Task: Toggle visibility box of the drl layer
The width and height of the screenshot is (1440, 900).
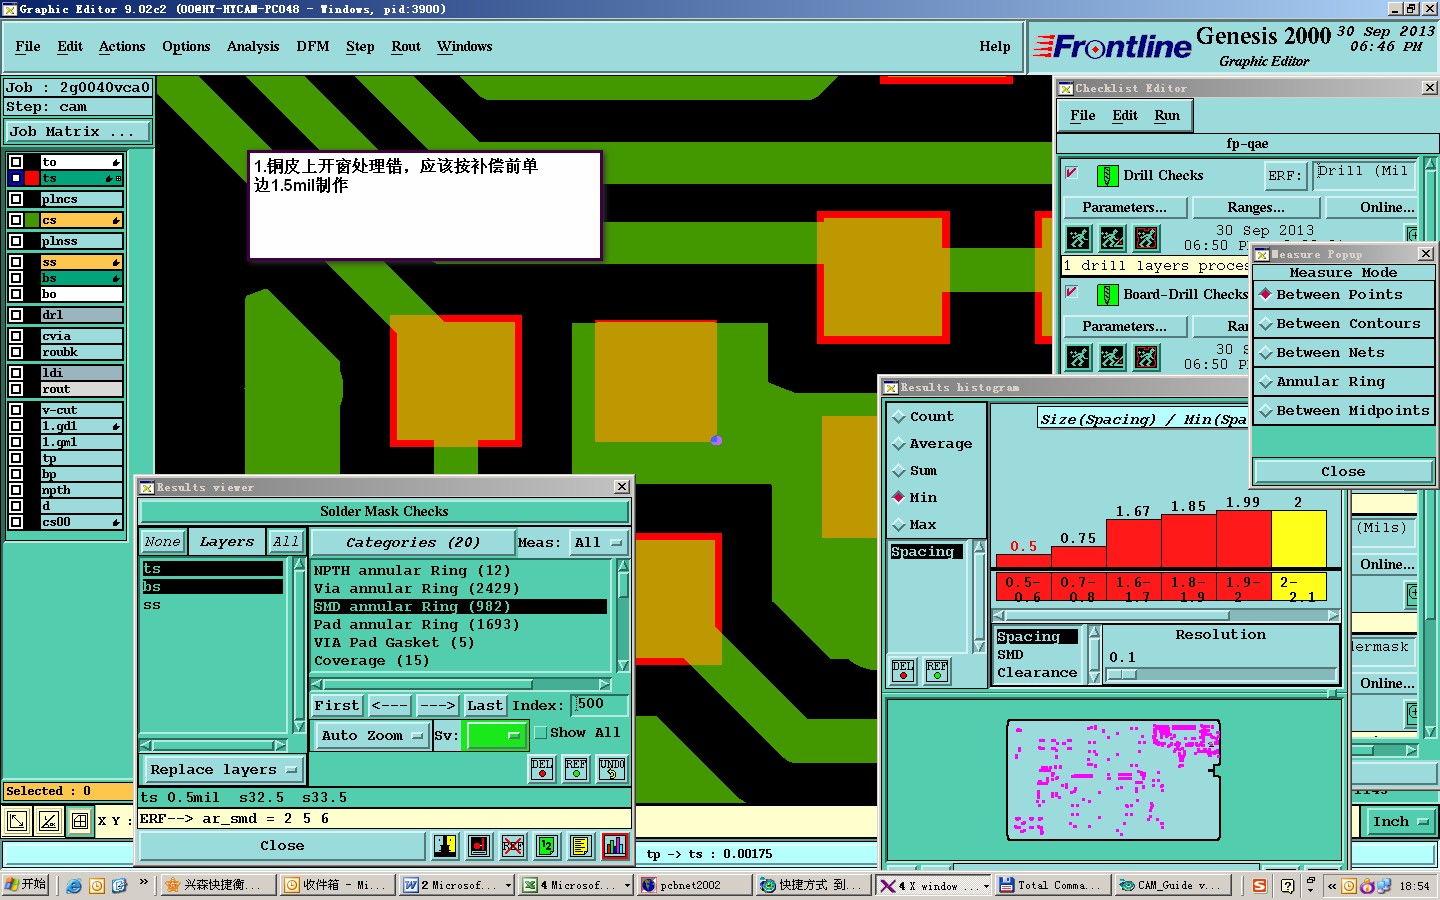Action: tap(16, 315)
